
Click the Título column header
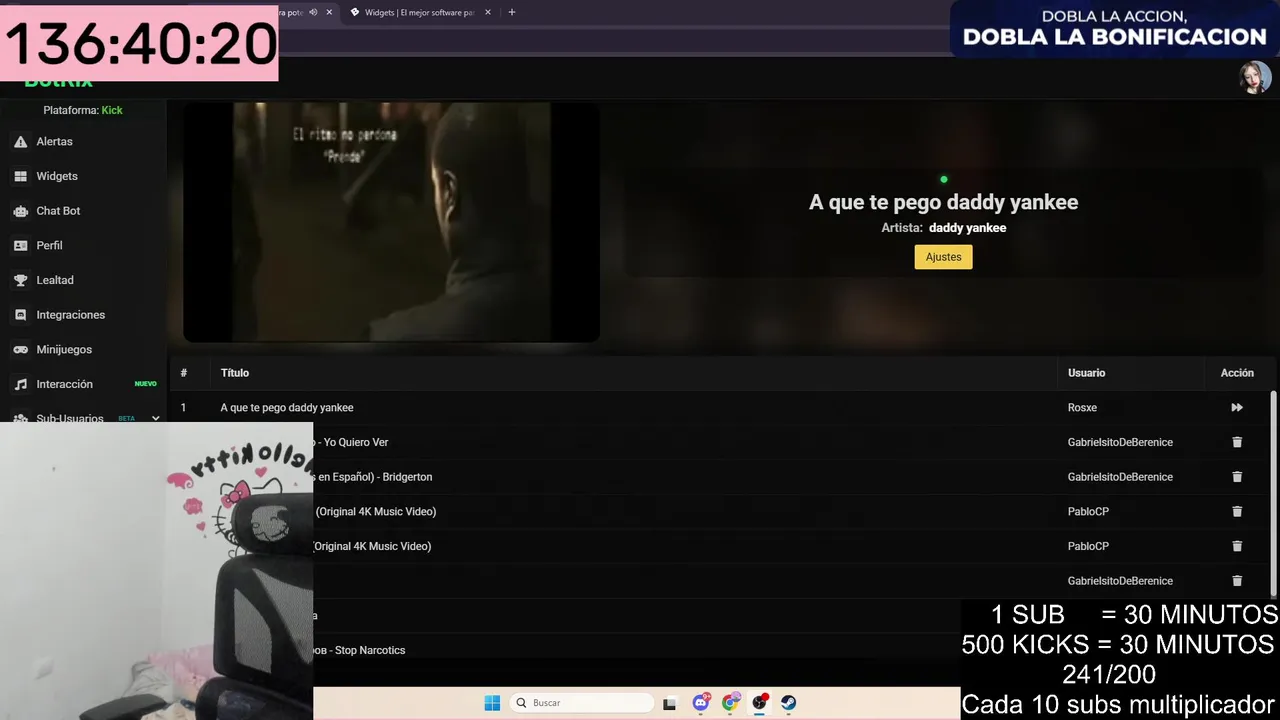[x=235, y=373]
